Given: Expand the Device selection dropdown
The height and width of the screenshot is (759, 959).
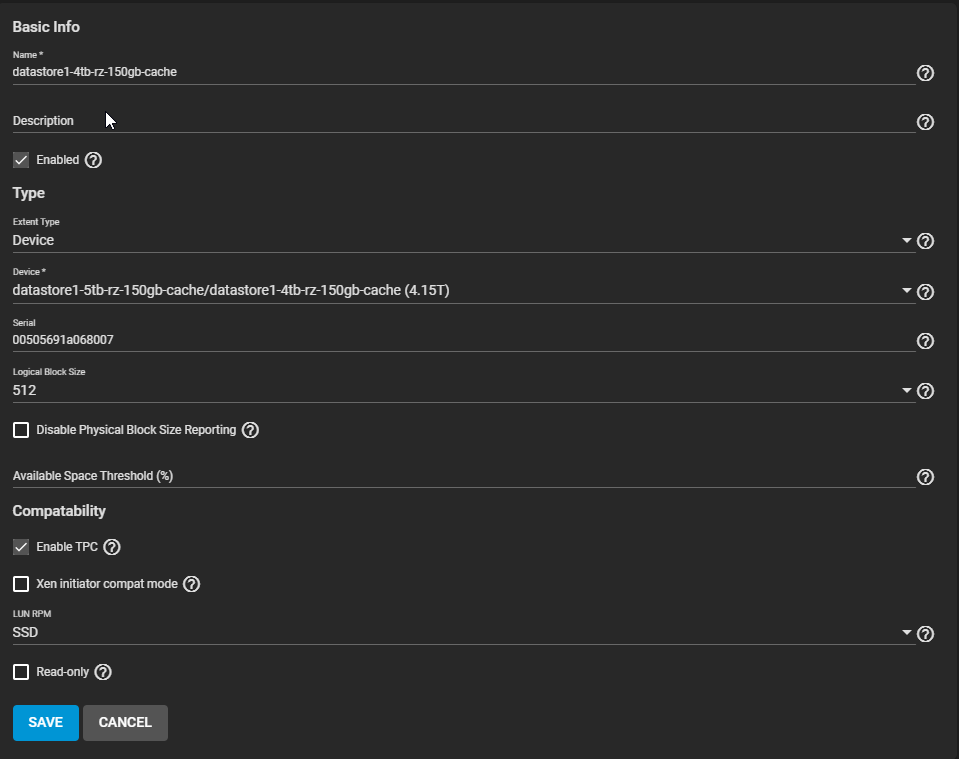Looking at the screenshot, I should [x=460, y=291].
